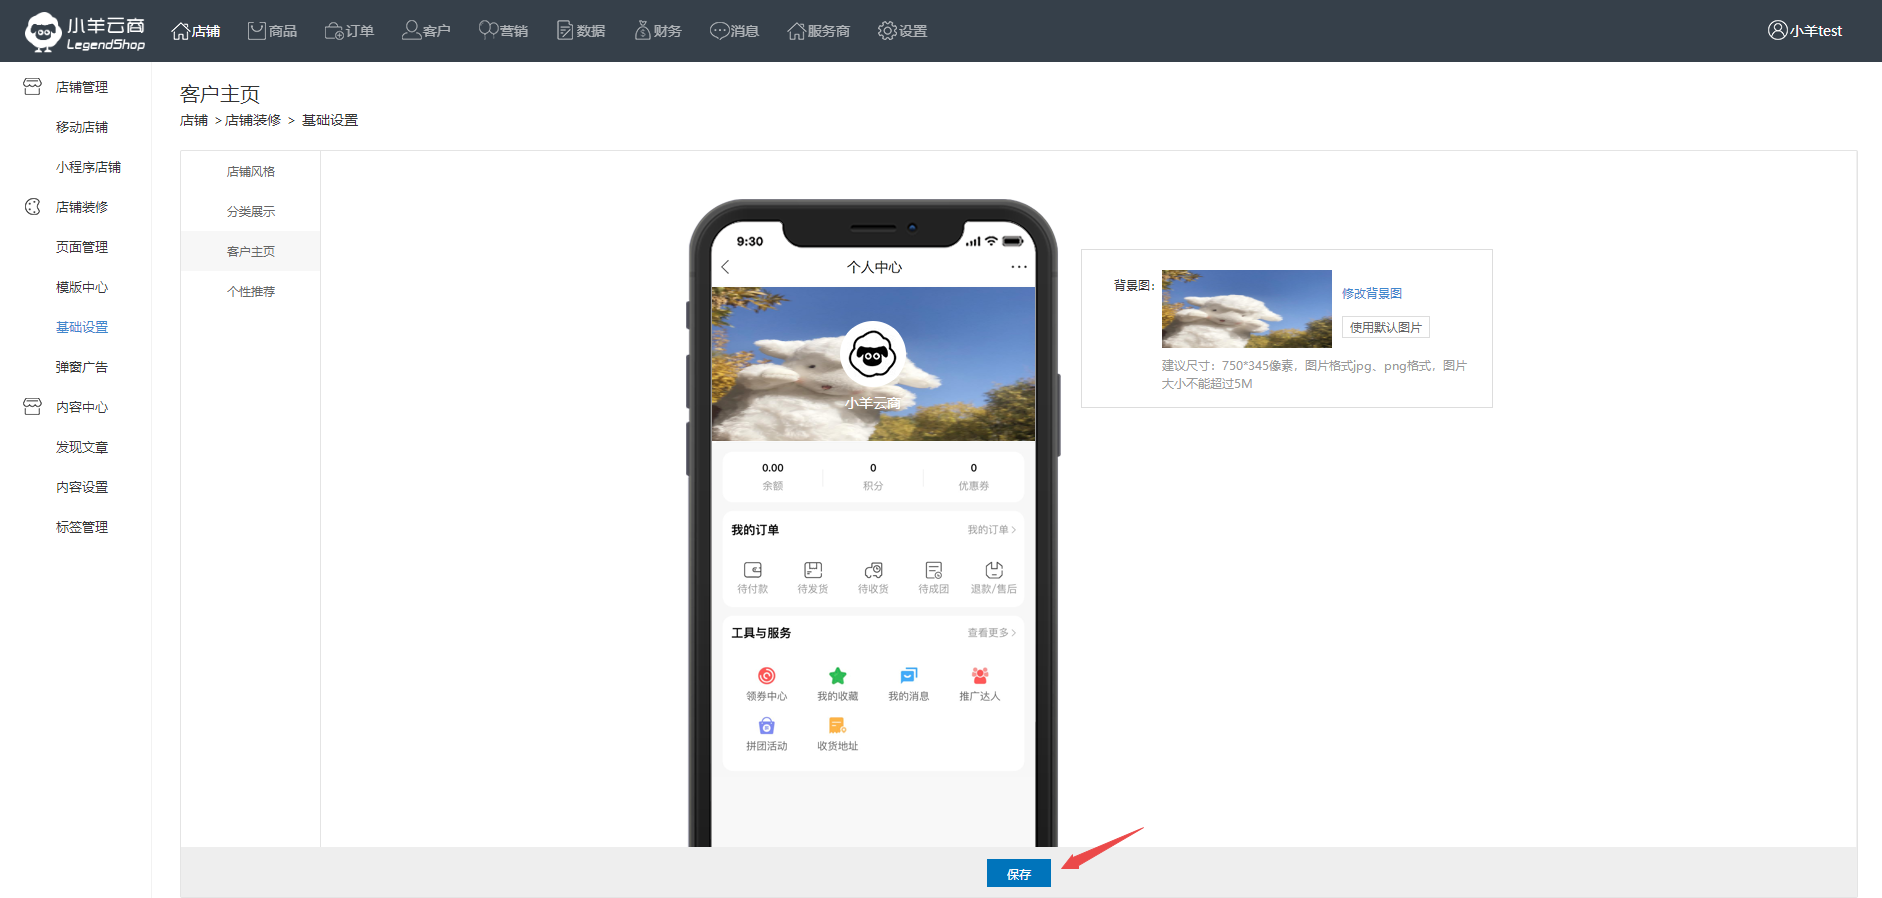Click the green star 我的收藏 icon
The image size is (1882, 898).
tap(837, 676)
